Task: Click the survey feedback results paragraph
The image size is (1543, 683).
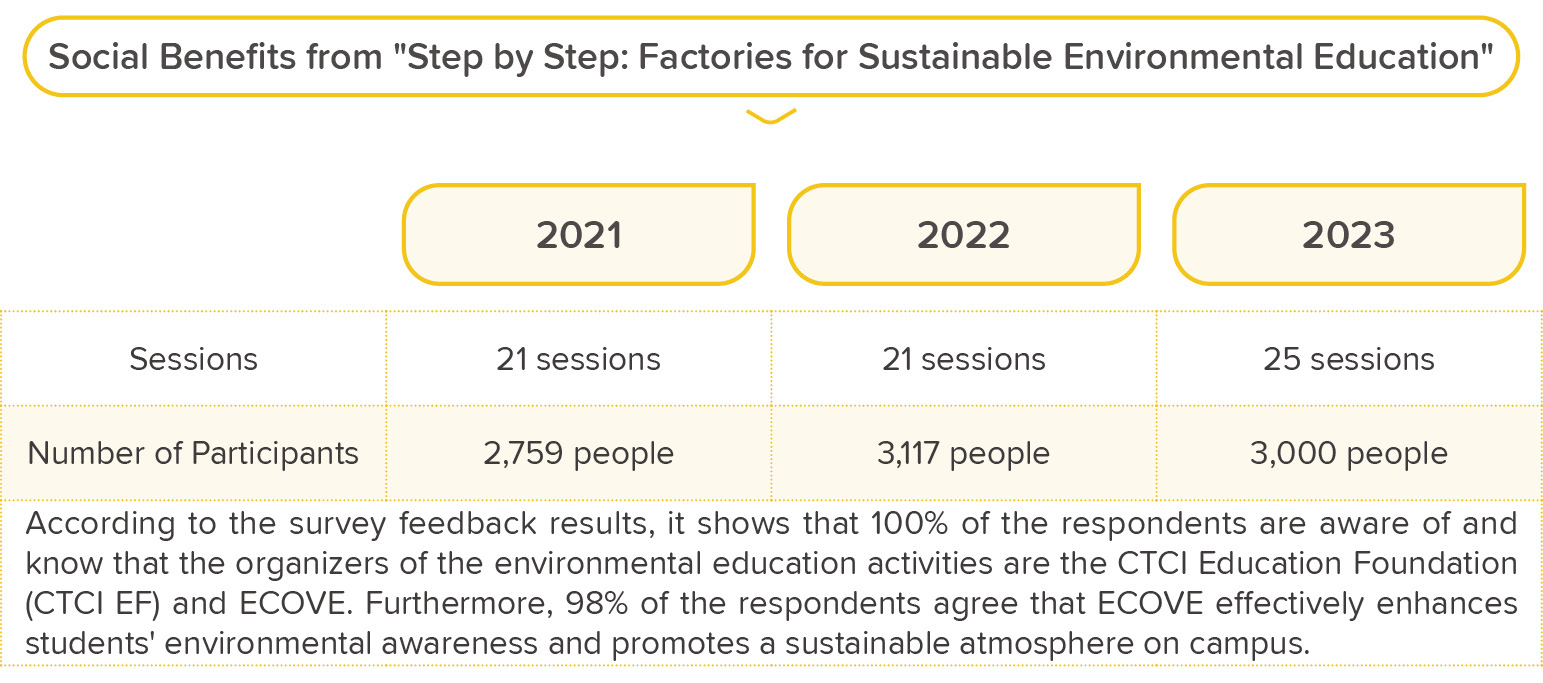Action: [771, 583]
